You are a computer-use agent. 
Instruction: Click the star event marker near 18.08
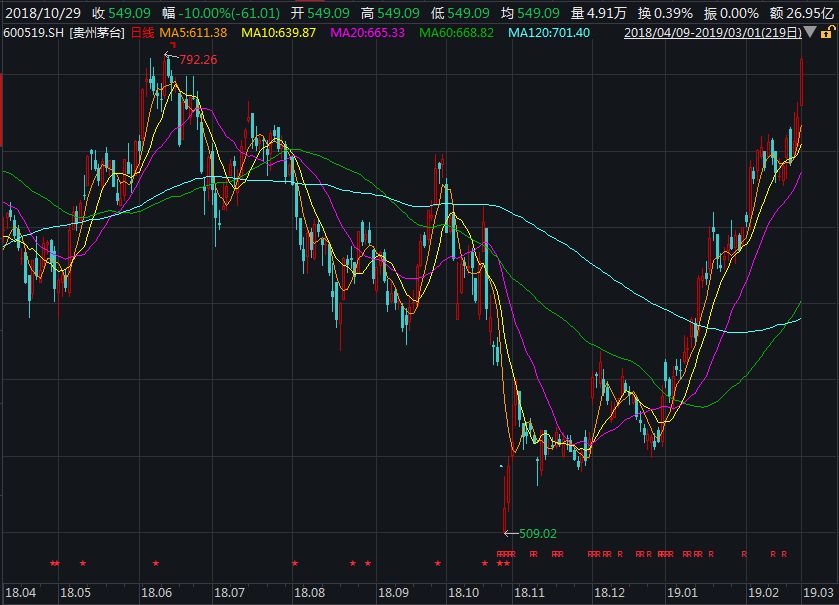point(295,564)
